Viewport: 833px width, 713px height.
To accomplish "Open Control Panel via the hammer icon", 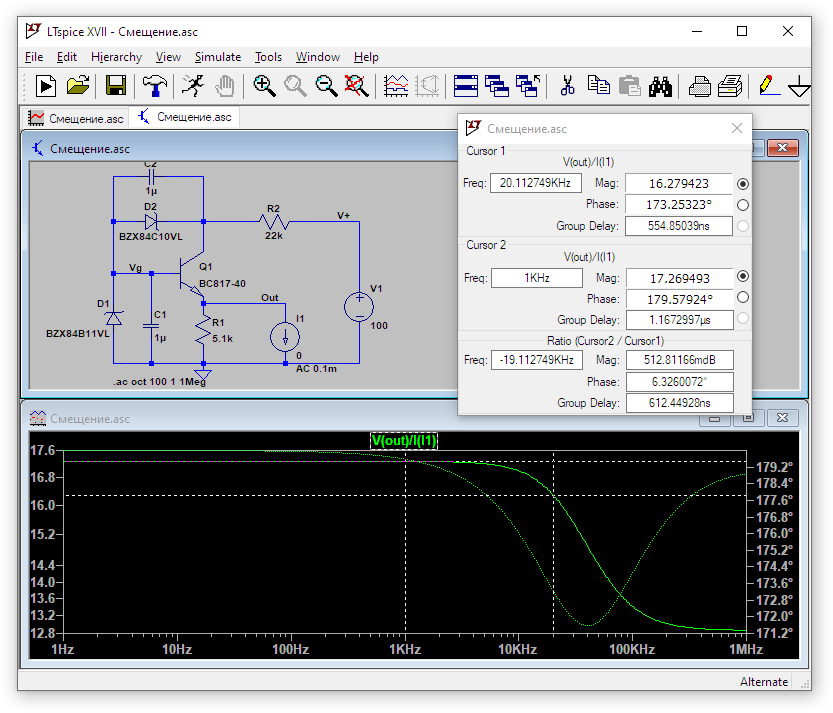I will (154, 86).
